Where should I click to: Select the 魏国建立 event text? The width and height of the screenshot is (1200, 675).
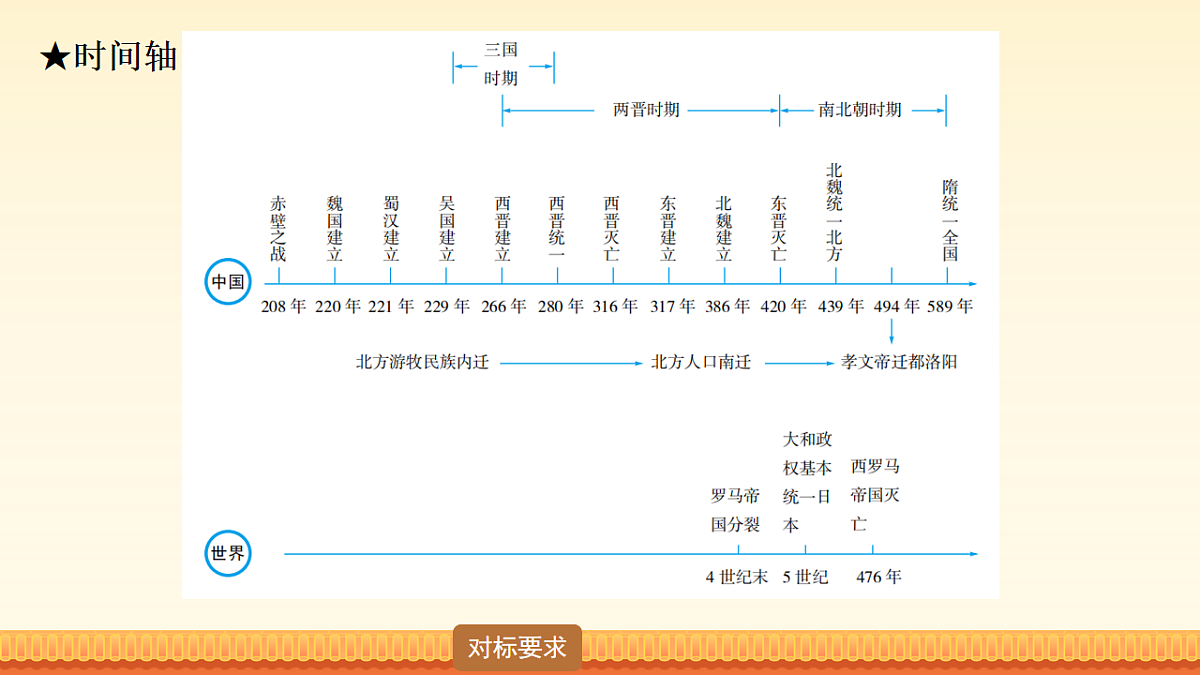click(x=335, y=229)
